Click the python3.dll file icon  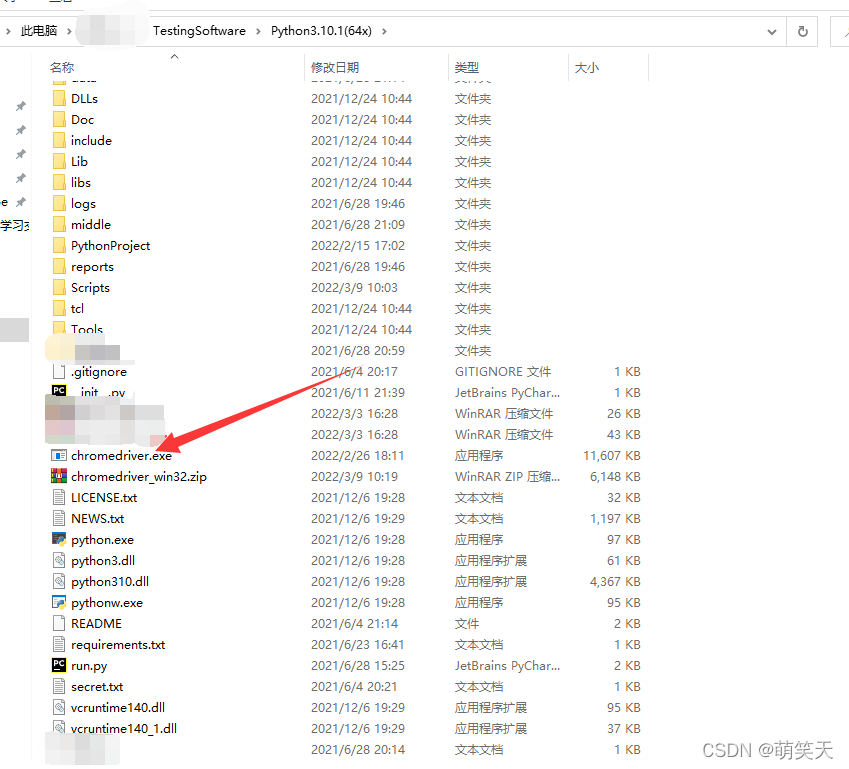click(59, 561)
